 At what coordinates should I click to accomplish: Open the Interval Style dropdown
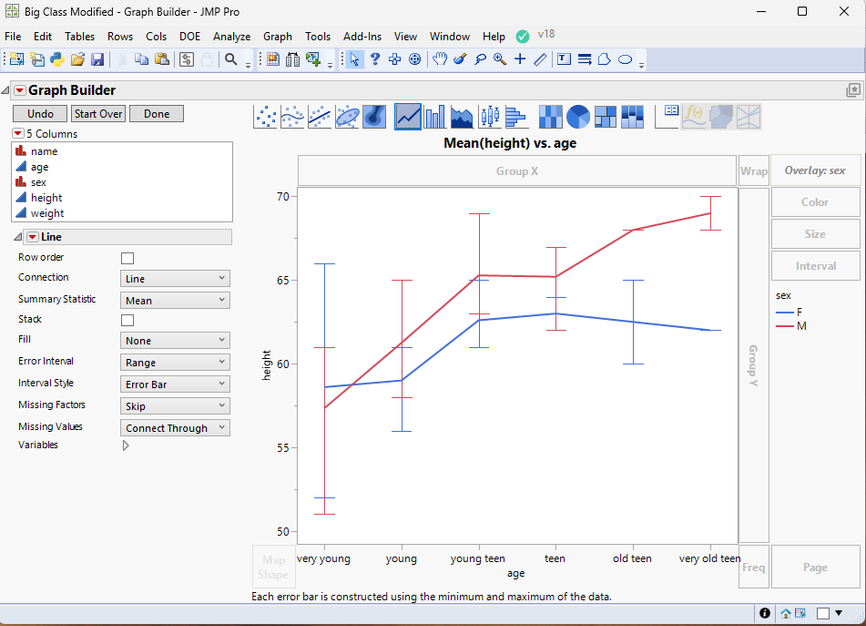(175, 384)
